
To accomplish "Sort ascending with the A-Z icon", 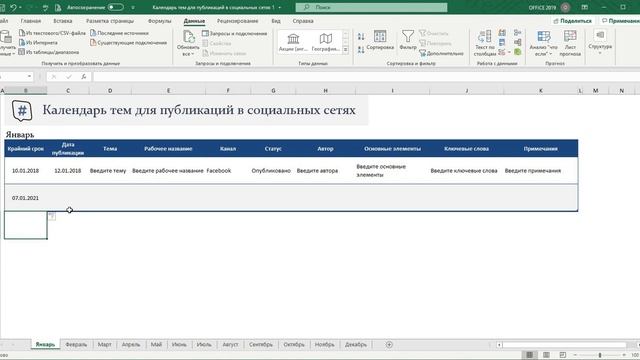I will (x=361, y=37).
